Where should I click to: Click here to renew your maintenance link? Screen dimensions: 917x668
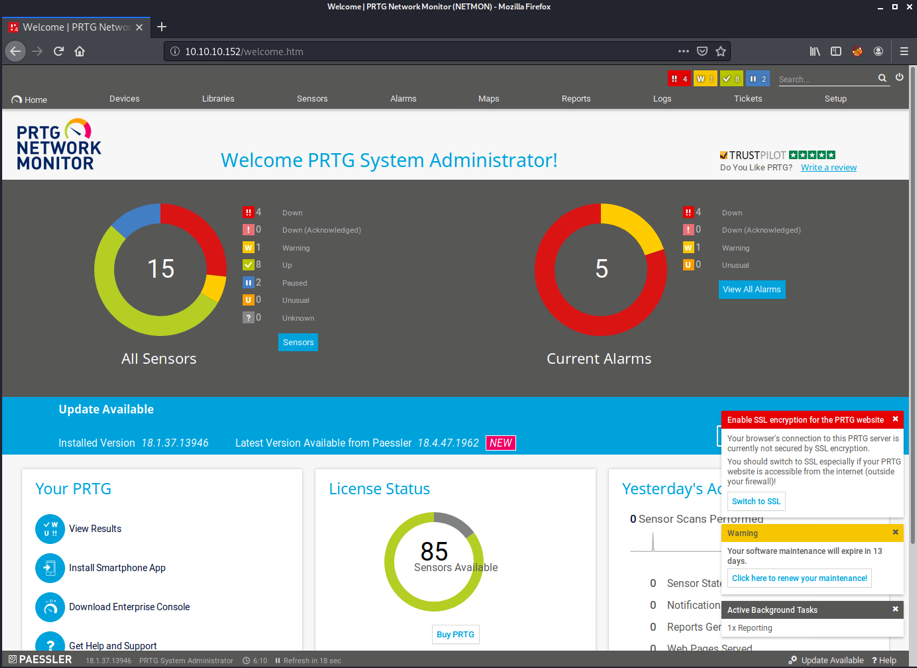[799, 578]
